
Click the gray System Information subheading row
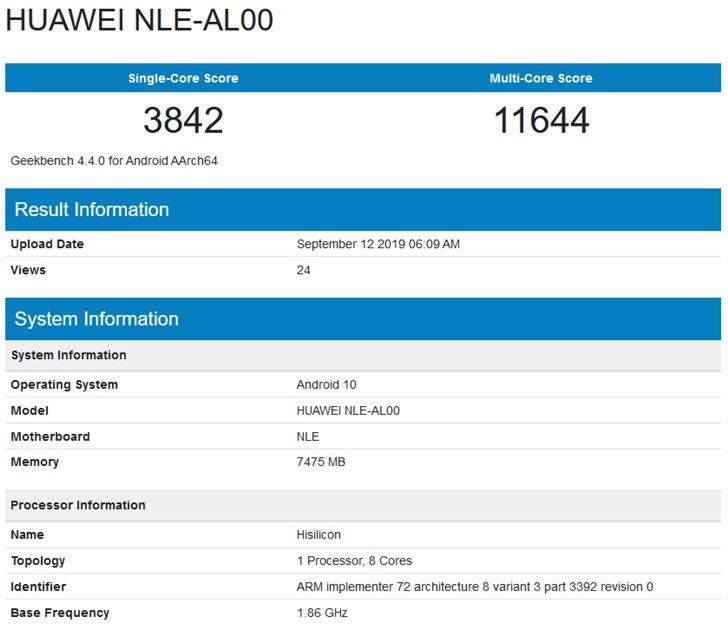pyautogui.click(x=363, y=355)
